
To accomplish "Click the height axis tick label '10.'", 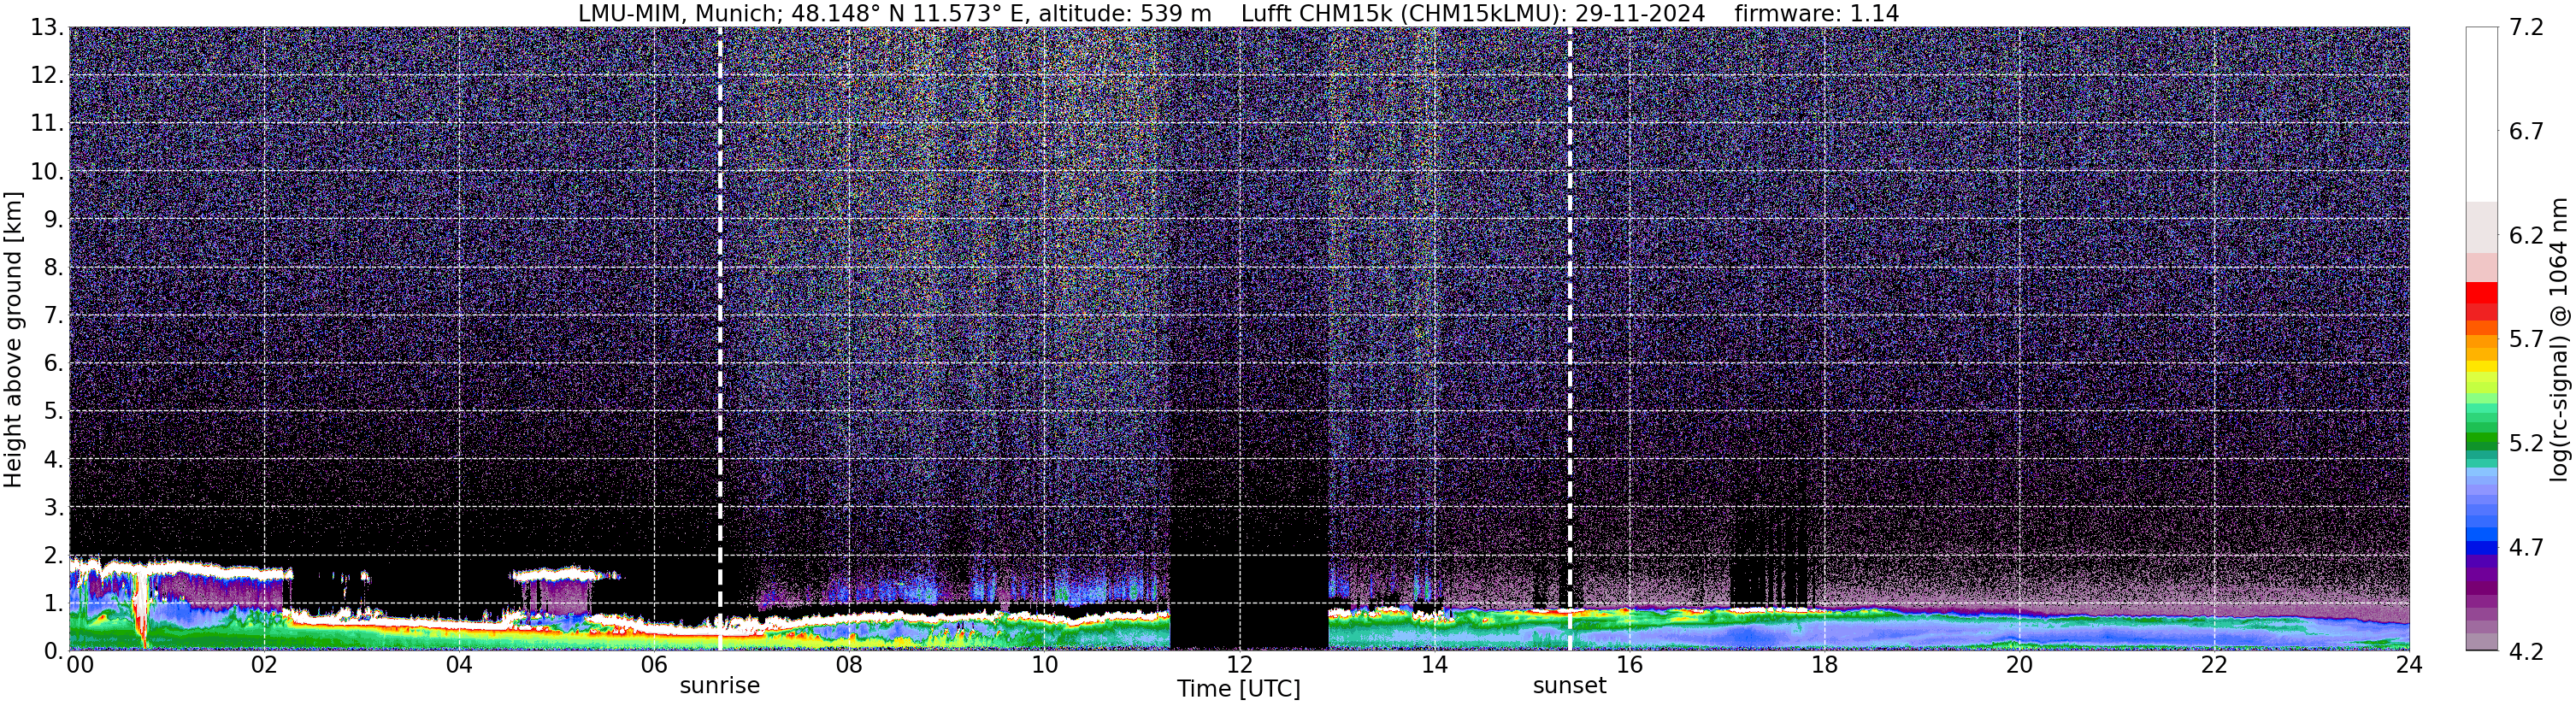I will 47,172.
